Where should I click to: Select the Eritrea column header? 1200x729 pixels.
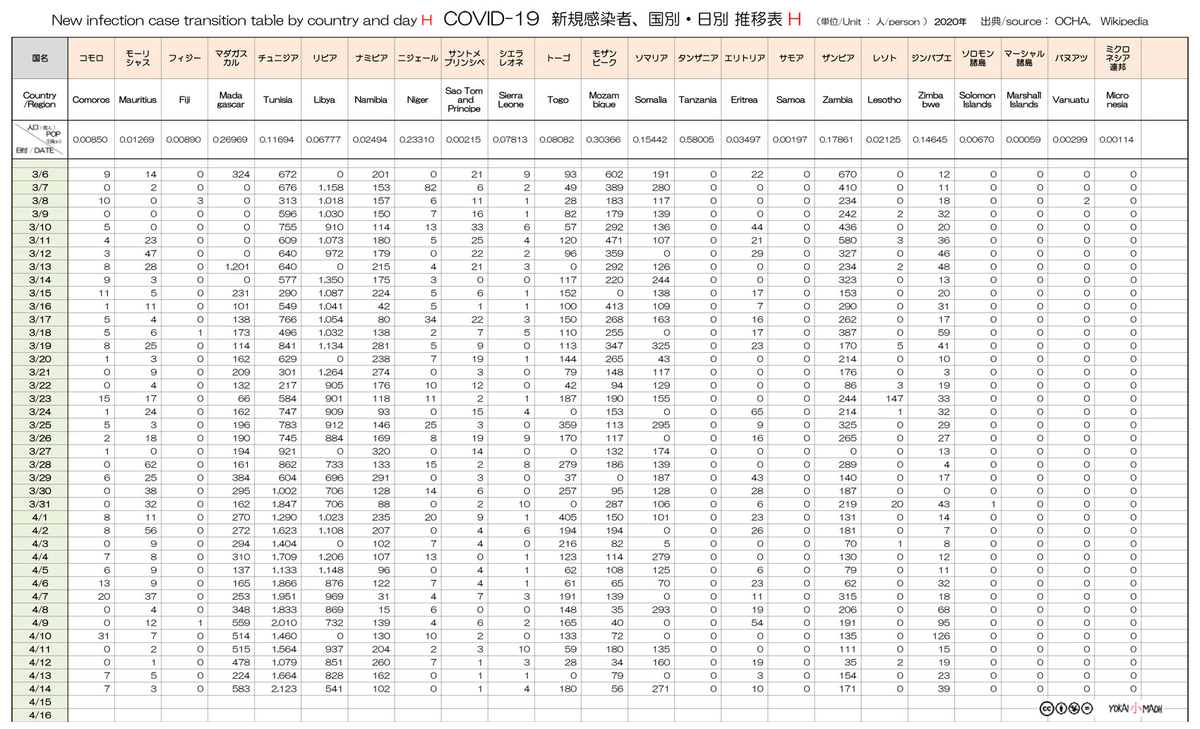[744, 100]
